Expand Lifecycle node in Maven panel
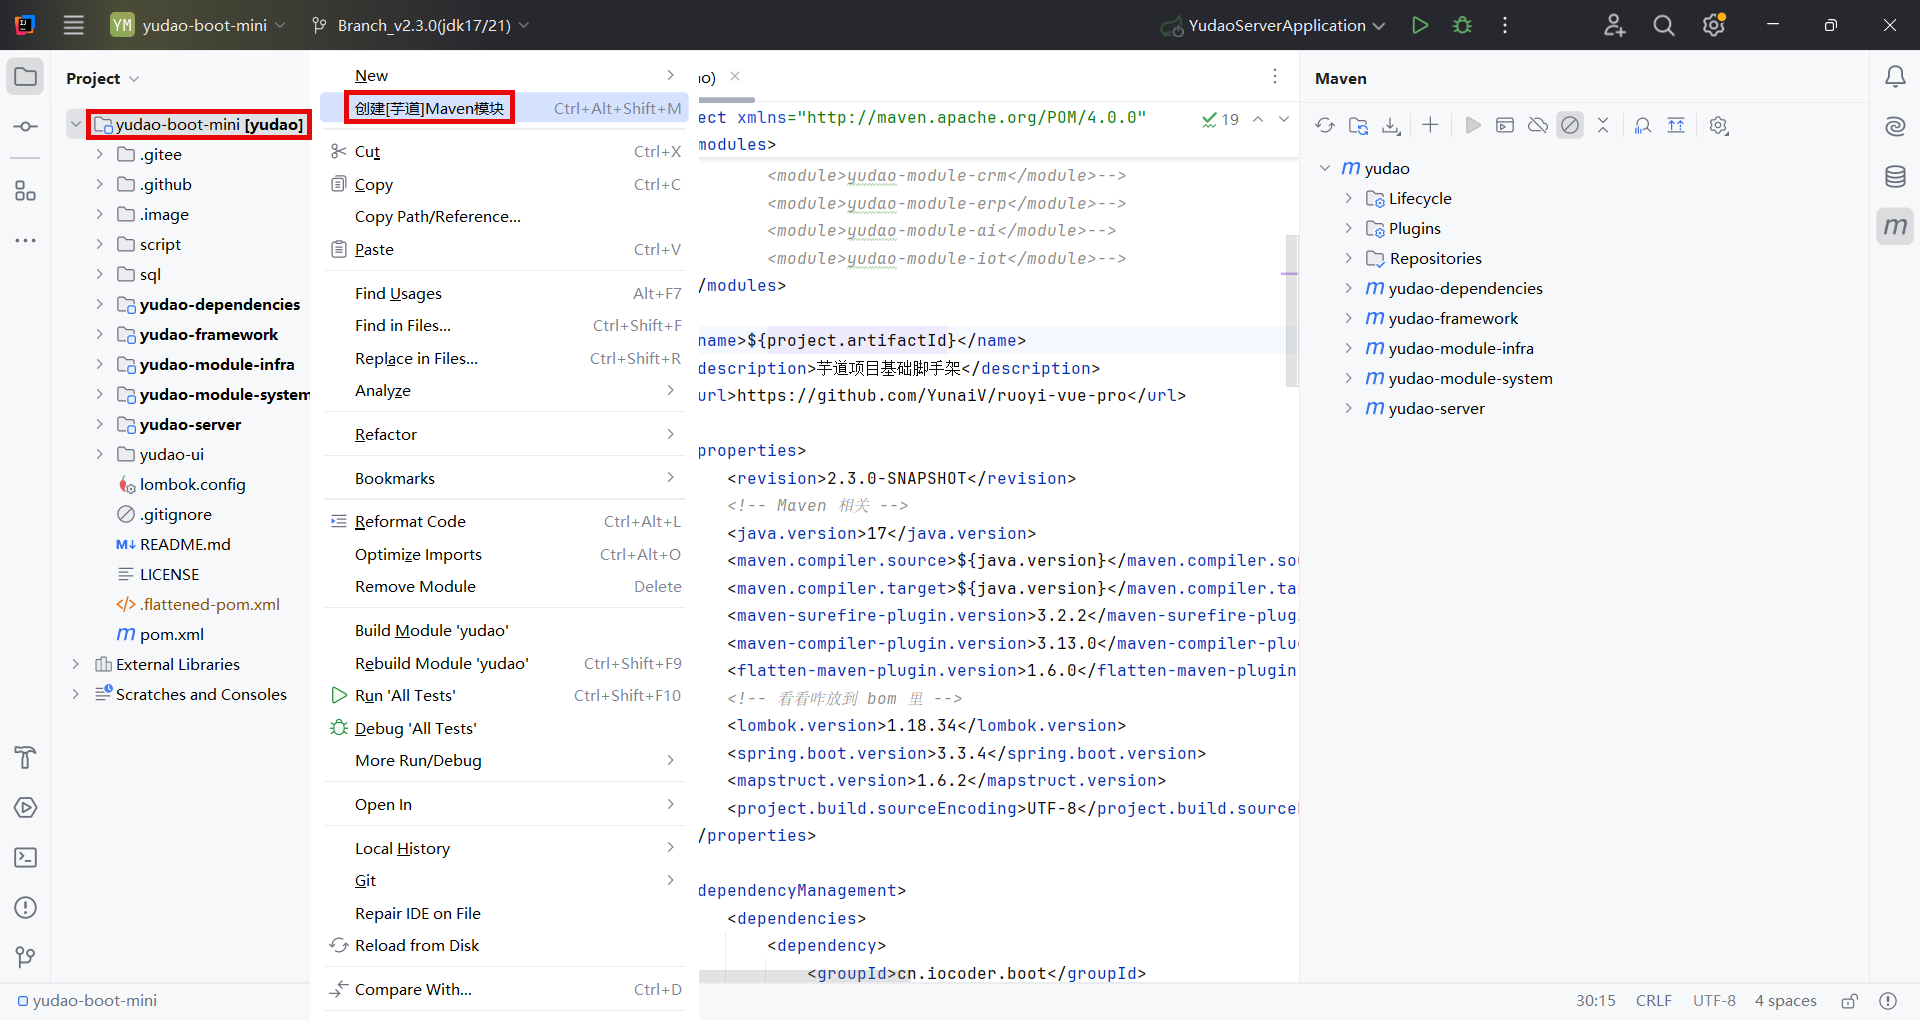 1348,198
